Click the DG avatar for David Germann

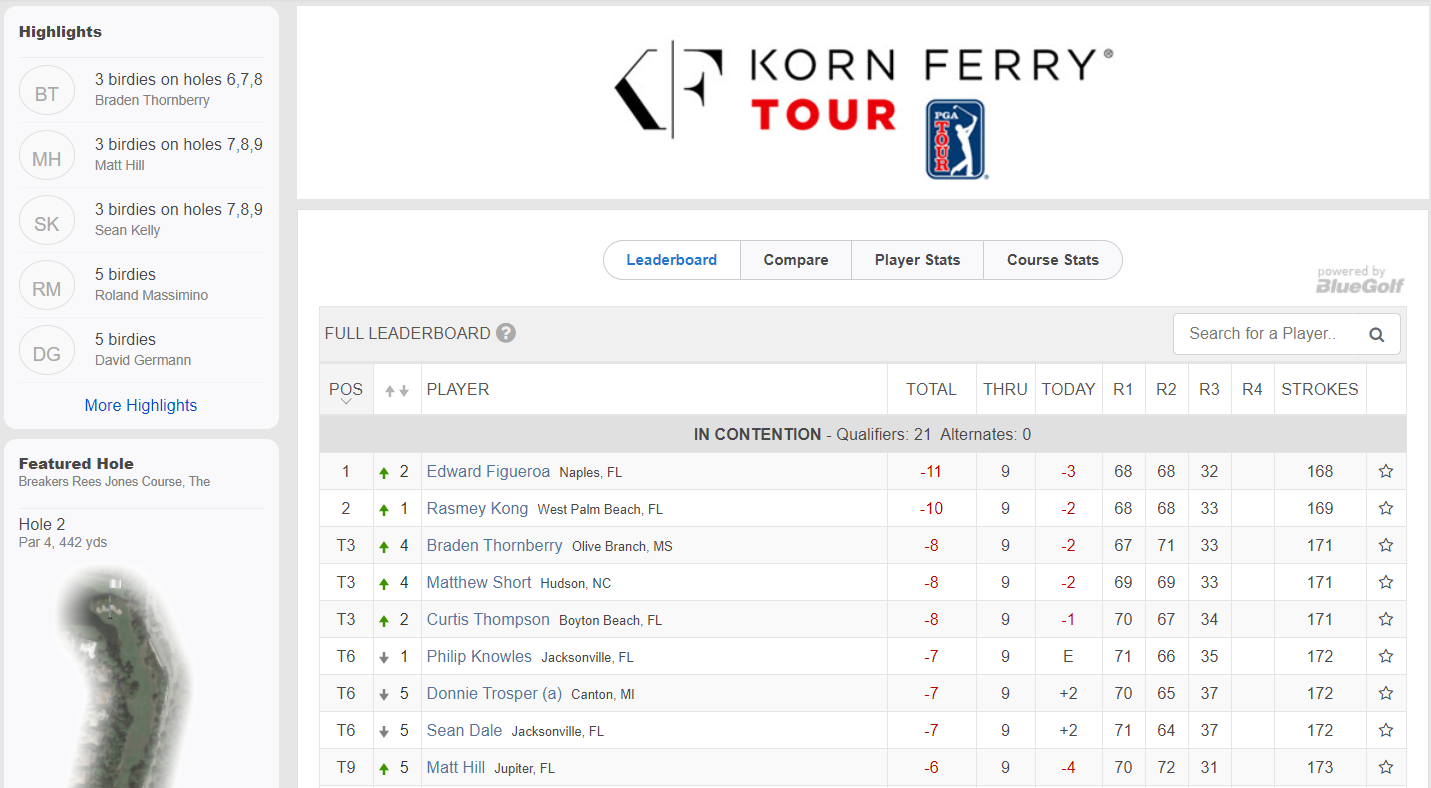(x=47, y=354)
